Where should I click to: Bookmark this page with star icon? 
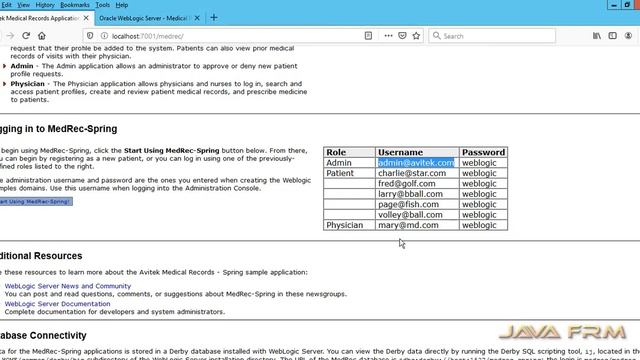point(416,36)
